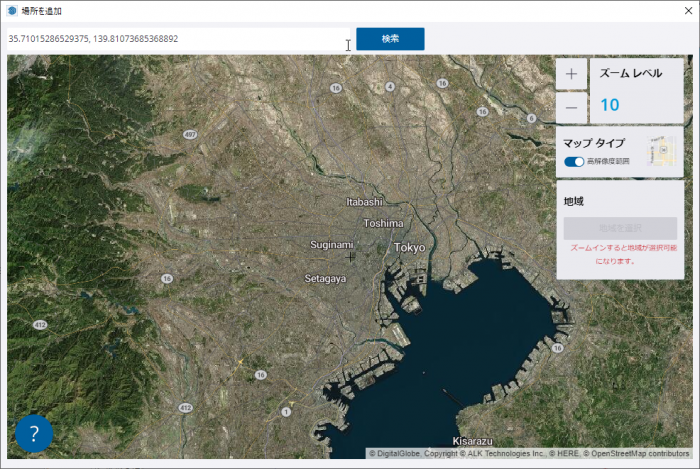
Task: Open help with the blue question mark icon
Action: point(34,434)
